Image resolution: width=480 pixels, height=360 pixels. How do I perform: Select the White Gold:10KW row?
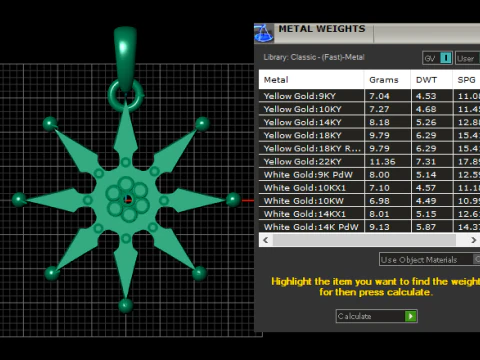point(369,201)
